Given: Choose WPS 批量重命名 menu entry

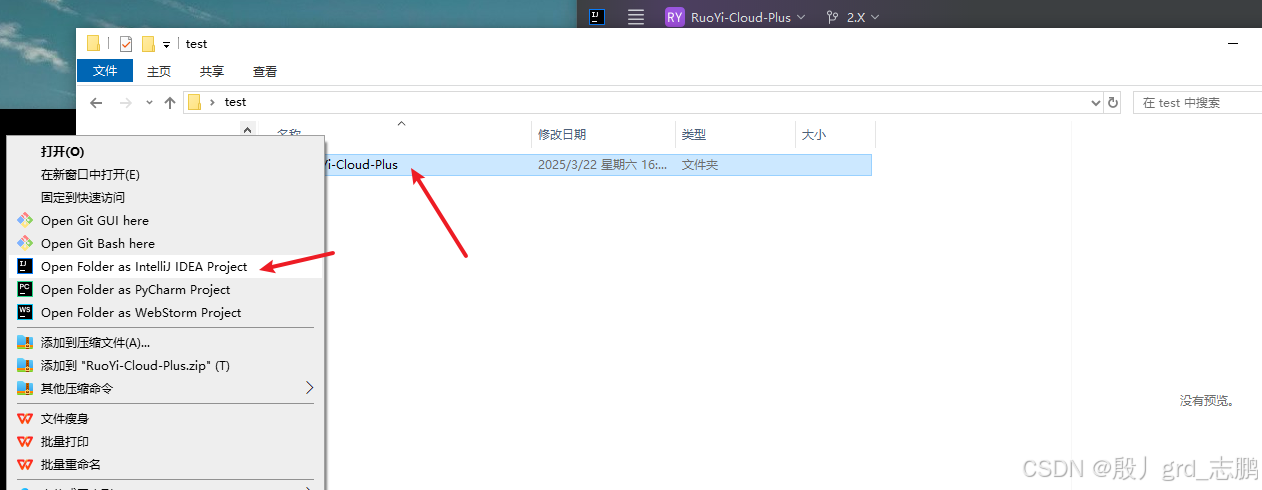Looking at the screenshot, I should coord(166,464).
